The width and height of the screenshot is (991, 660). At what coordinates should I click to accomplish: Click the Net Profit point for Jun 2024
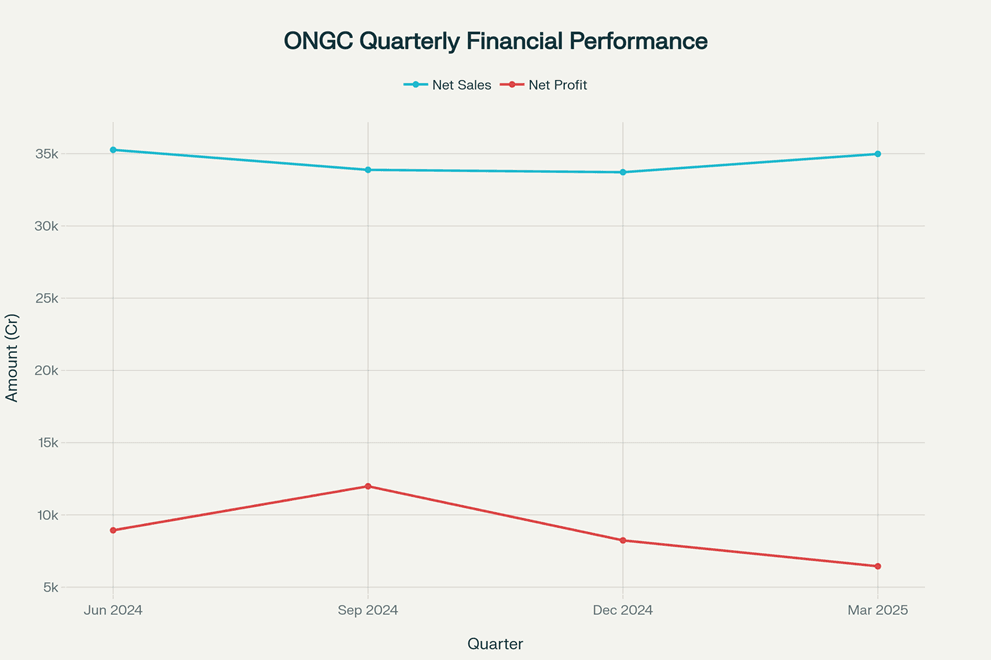(113, 530)
